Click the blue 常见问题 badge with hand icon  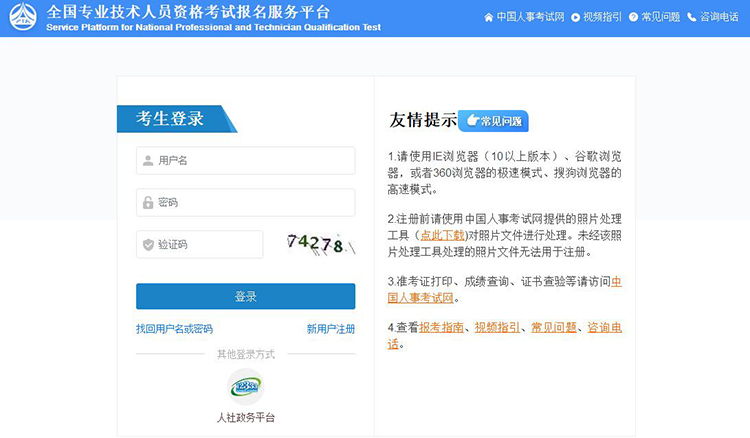point(493,121)
